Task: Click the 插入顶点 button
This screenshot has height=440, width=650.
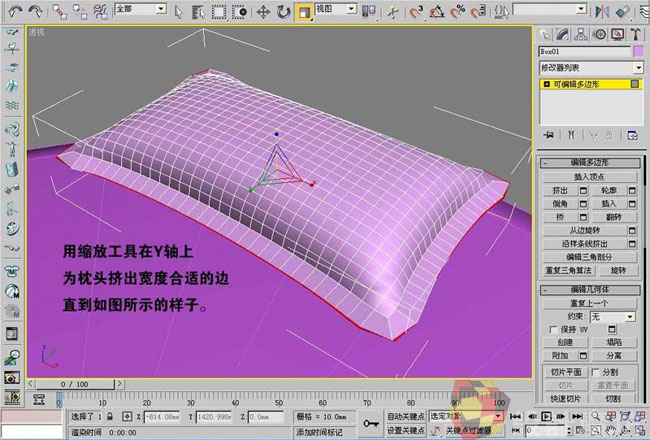Action: pos(589,177)
